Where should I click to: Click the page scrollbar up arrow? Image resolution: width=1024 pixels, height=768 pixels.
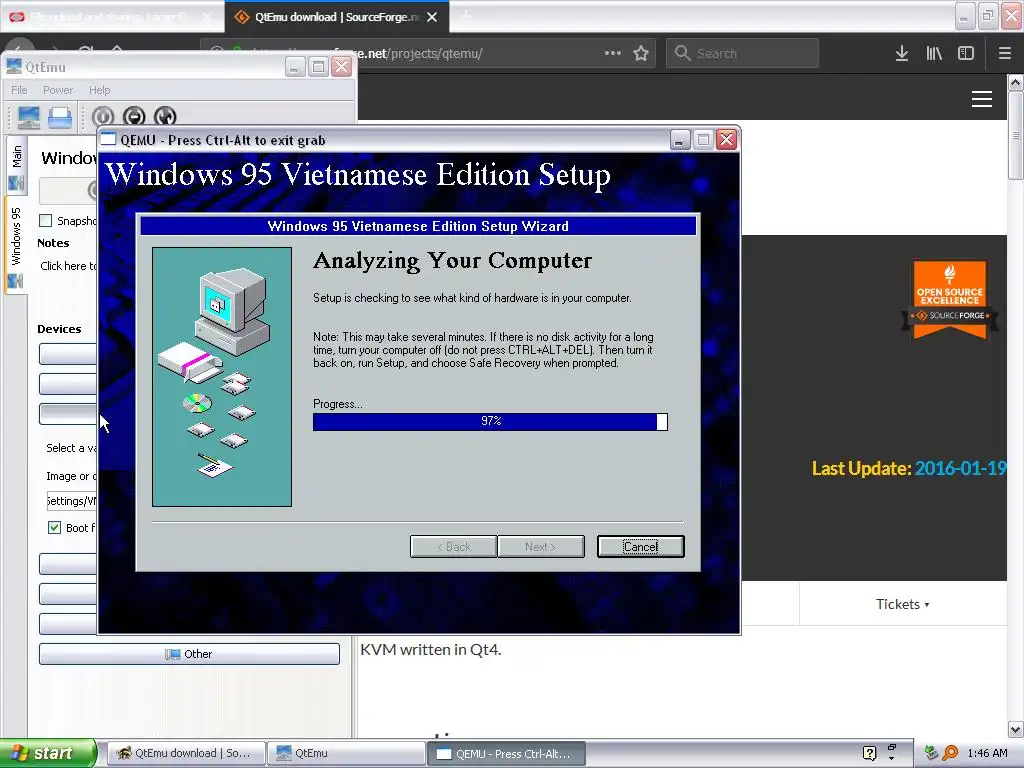pos(1016,82)
